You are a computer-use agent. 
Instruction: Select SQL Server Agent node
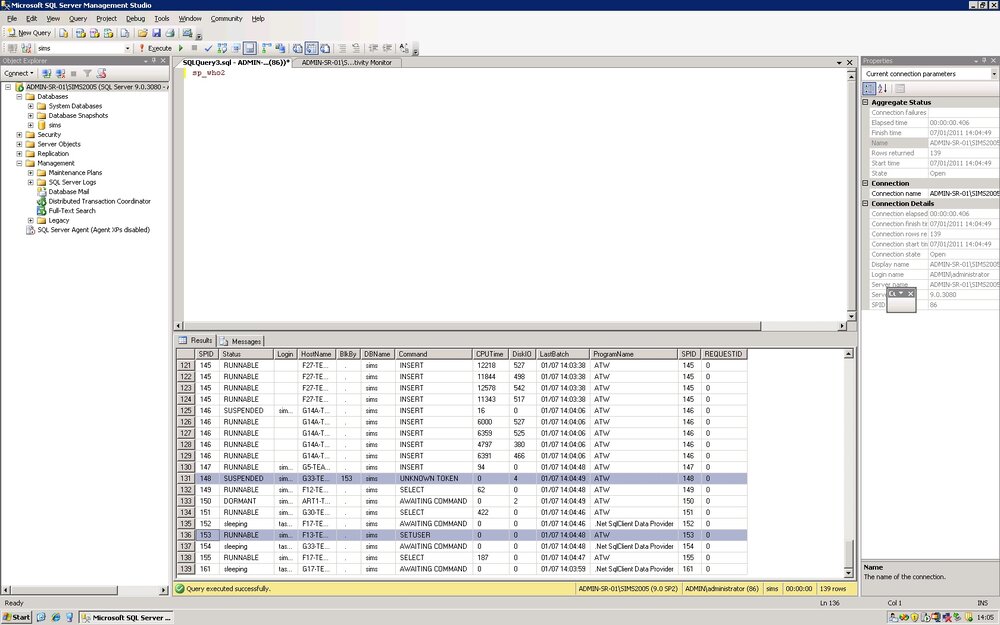click(93, 230)
